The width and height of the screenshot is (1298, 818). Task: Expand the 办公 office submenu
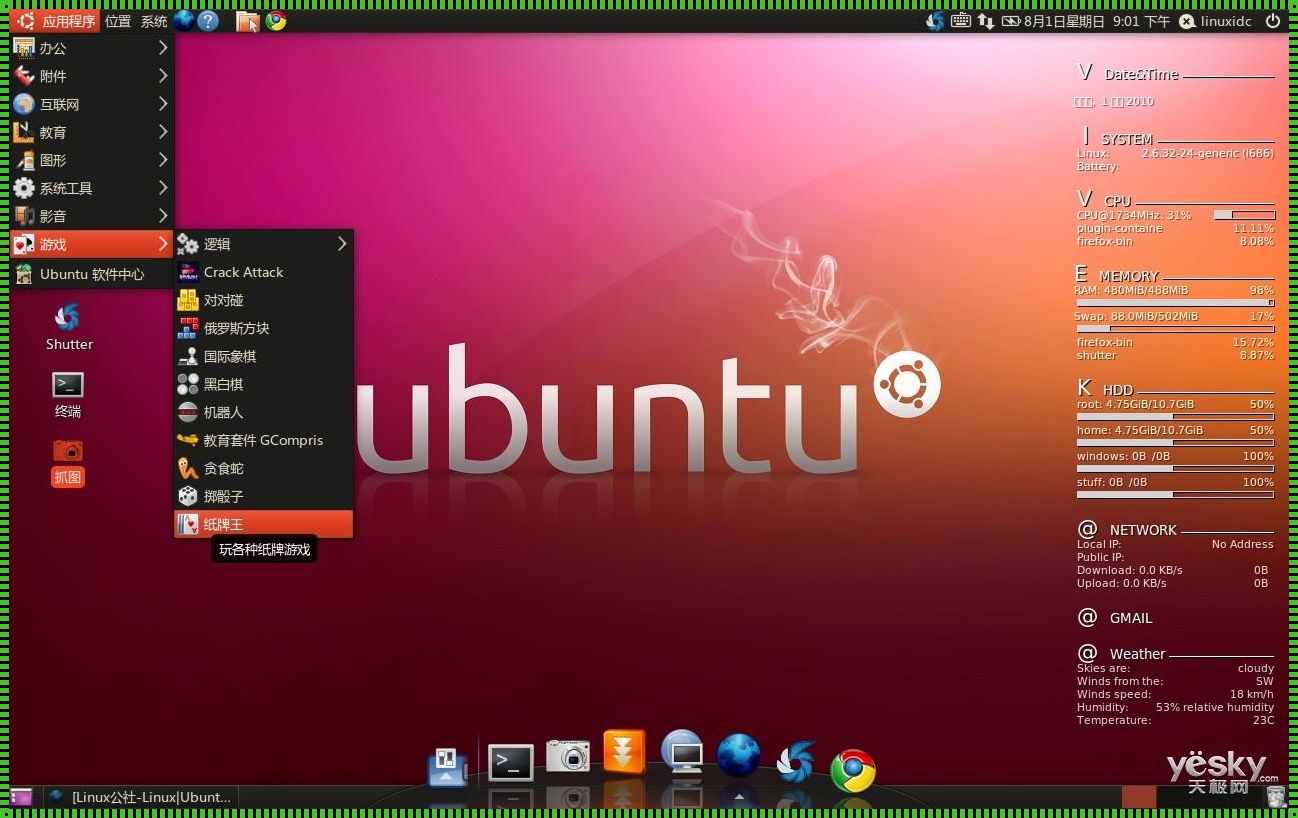[x=92, y=48]
